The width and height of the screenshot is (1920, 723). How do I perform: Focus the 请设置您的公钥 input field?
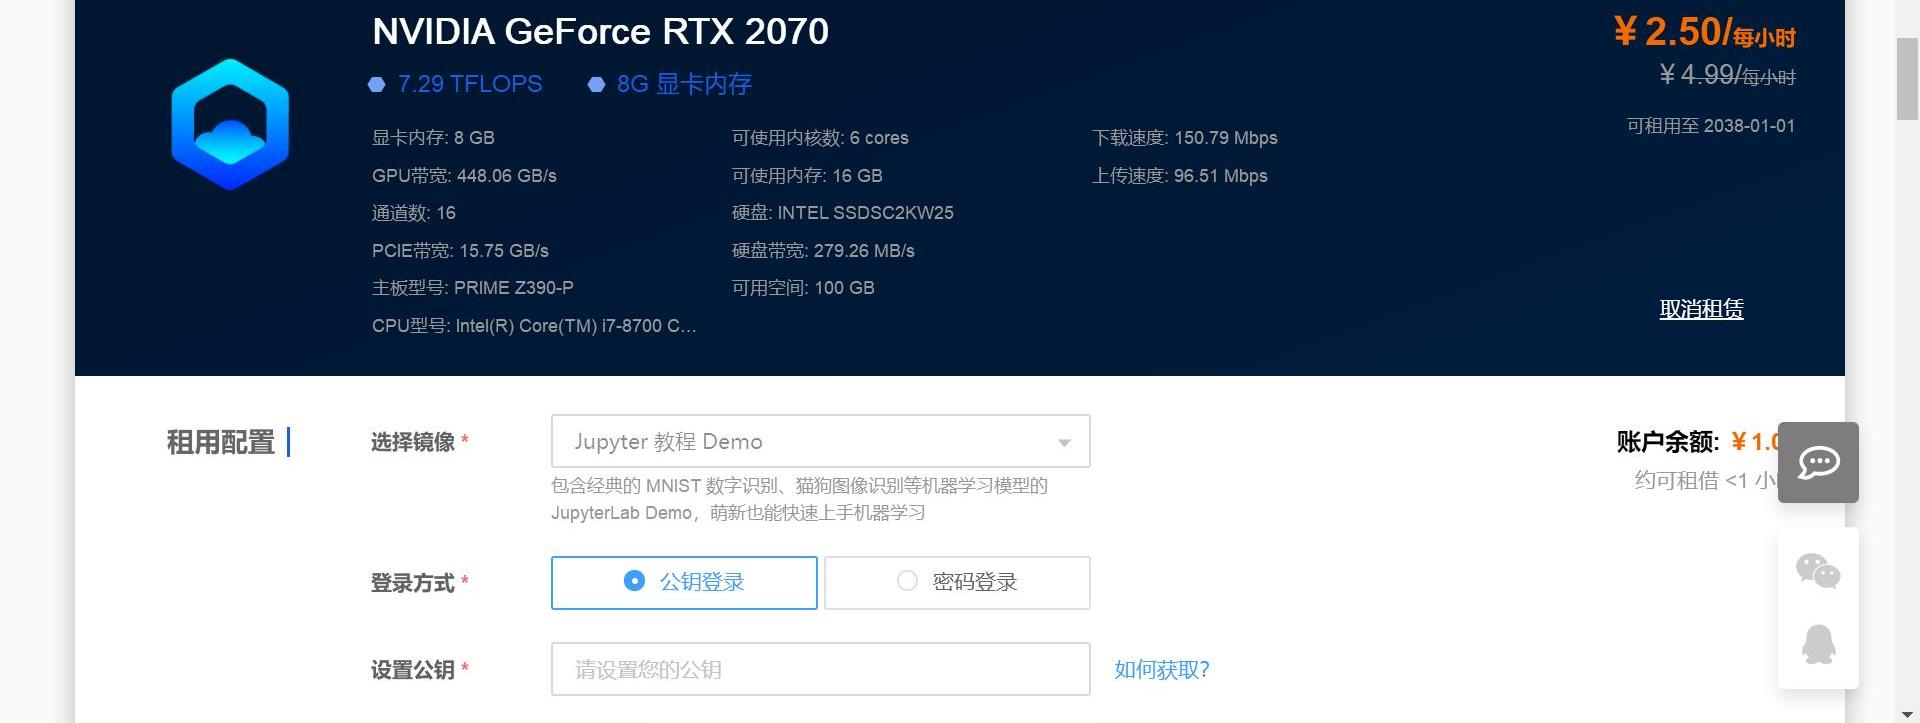(x=820, y=670)
